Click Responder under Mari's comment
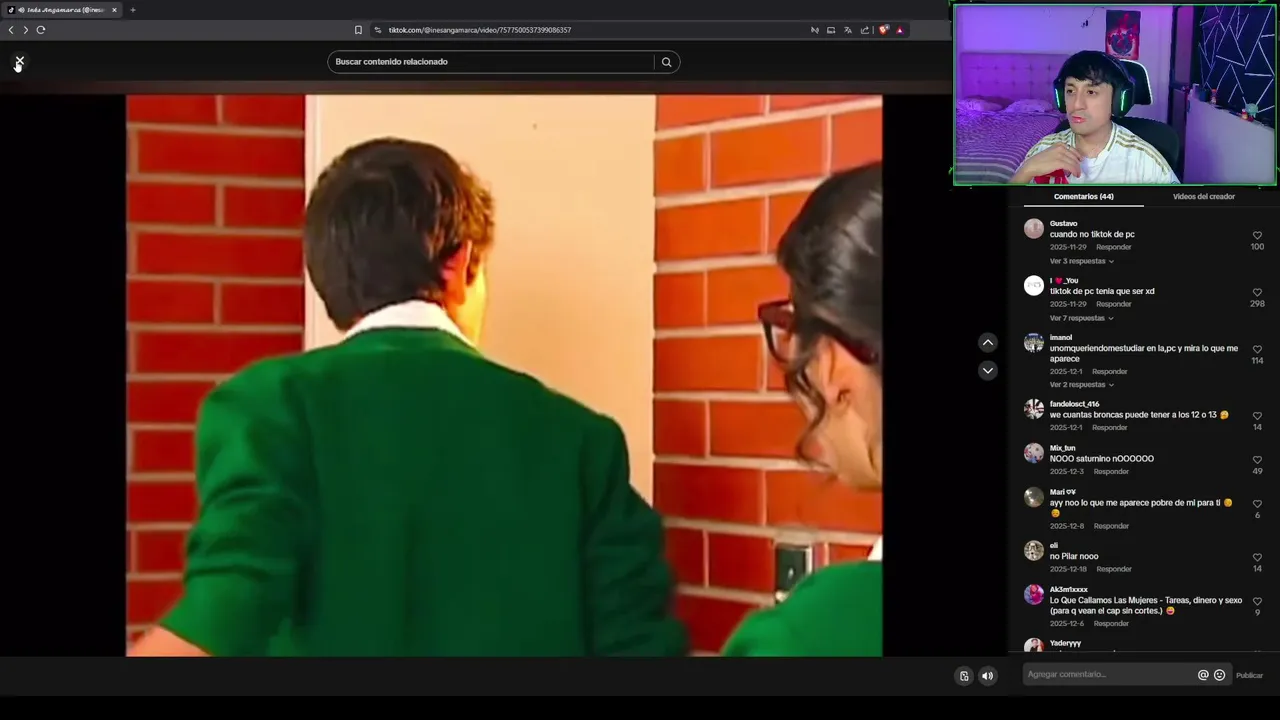 click(1111, 526)
